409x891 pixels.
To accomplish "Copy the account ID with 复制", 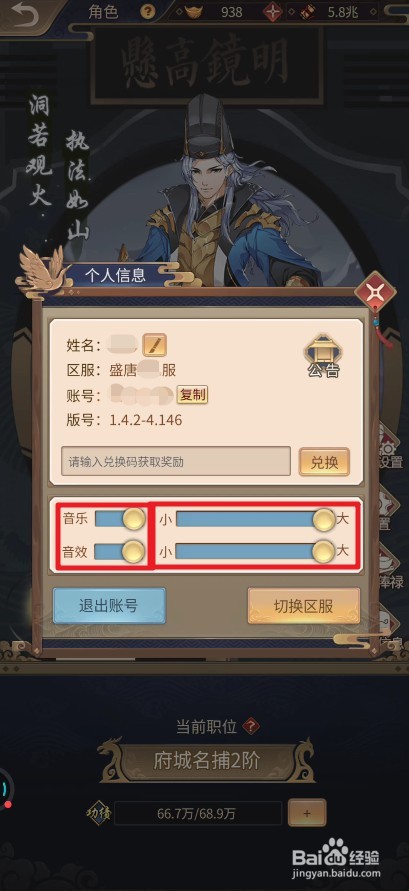I will (193, 394).
